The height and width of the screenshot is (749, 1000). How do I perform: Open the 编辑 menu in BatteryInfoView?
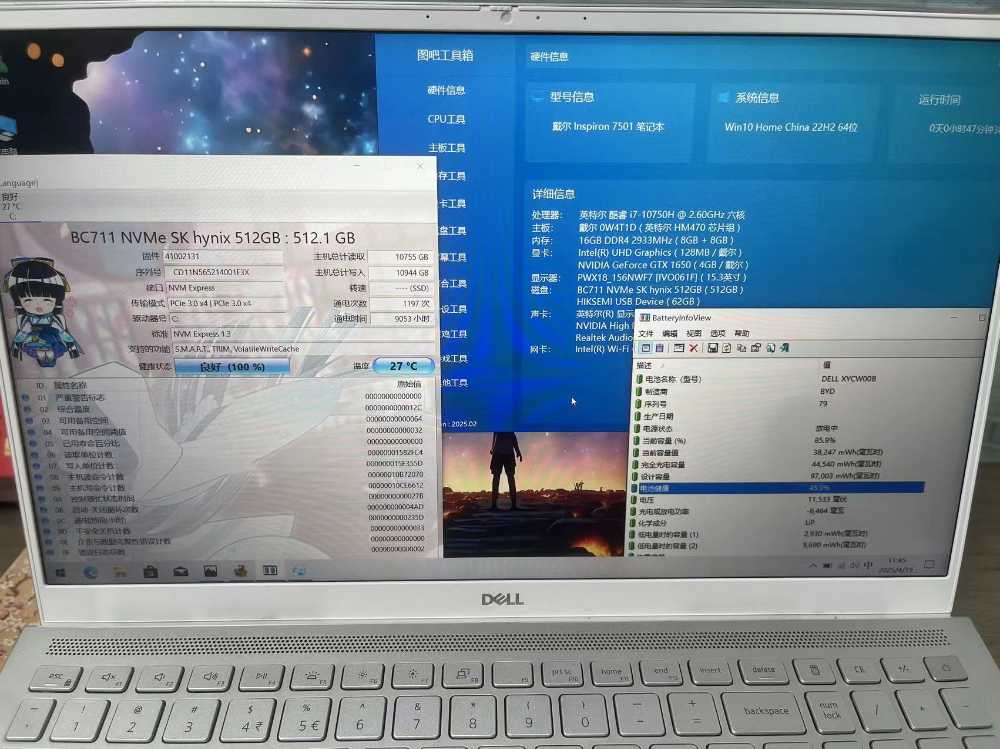pos(670,334)
